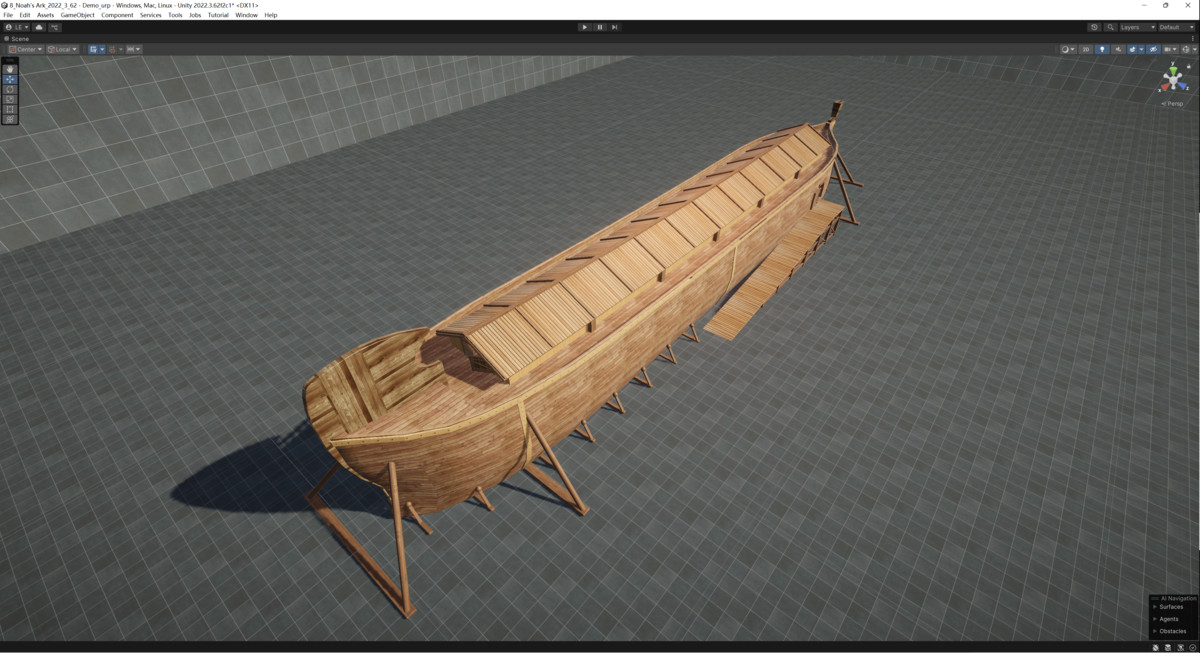The image size is (1200, 653).
Task: Click the global Search magnifier icon
Action: click(x=1110, y=27)
